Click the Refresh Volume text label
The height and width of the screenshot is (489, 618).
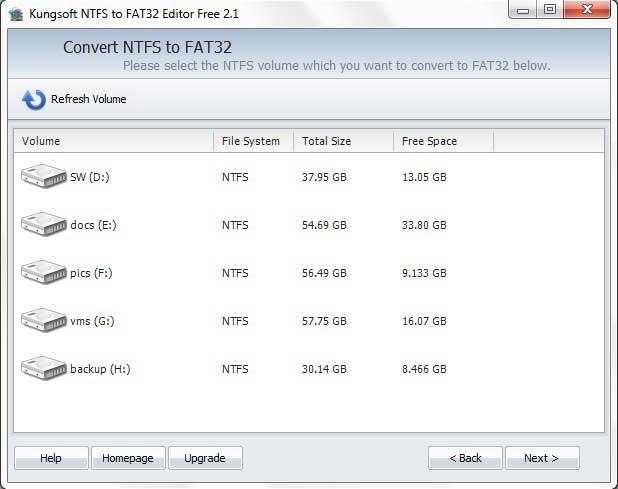pyautogui.click(x=88, y=99)
